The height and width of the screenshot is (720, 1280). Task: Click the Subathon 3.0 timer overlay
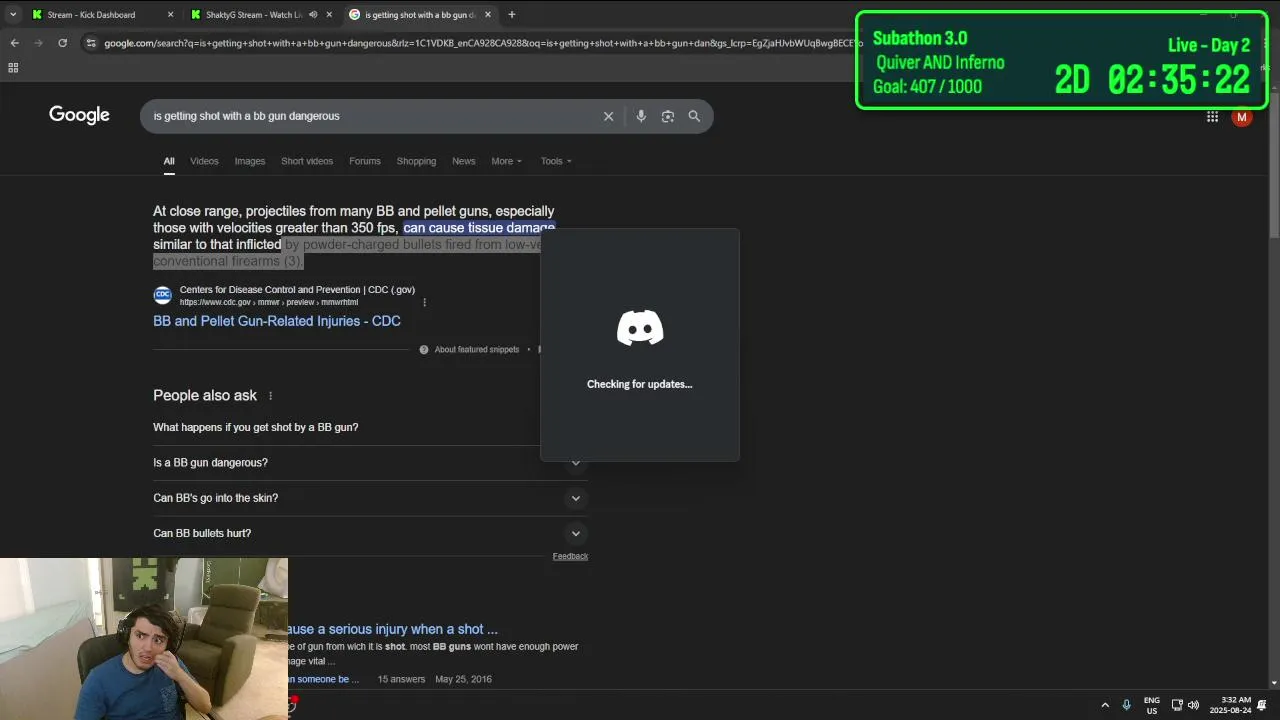[1062, 60]
